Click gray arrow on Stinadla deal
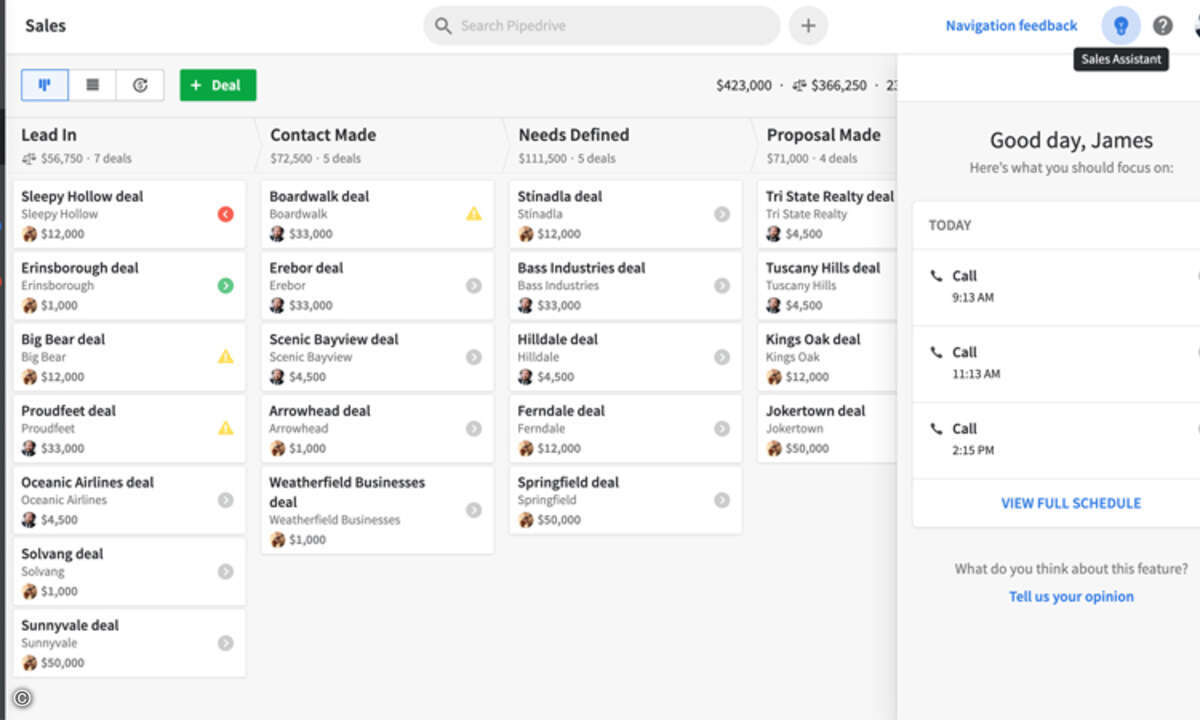Image resolution: width=1200 pixels, height=720 pixels. [x=722, y=214]
